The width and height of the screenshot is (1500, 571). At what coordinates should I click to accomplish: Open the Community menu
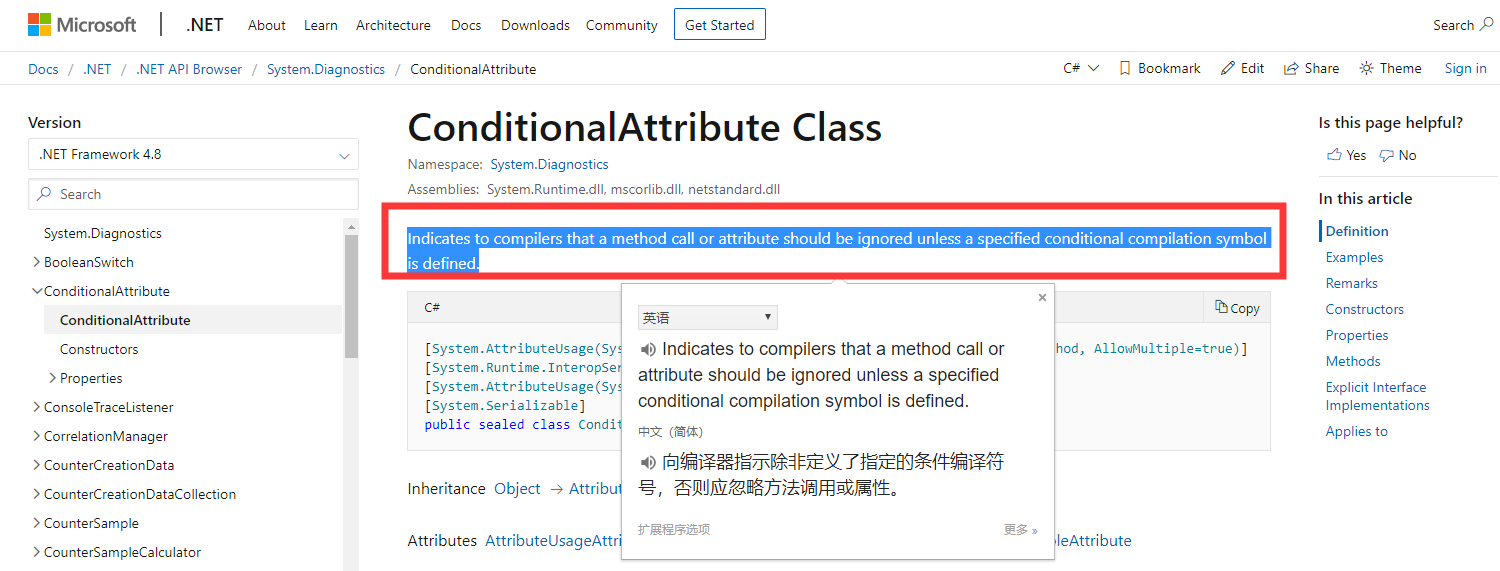click(x=621, y=25)
